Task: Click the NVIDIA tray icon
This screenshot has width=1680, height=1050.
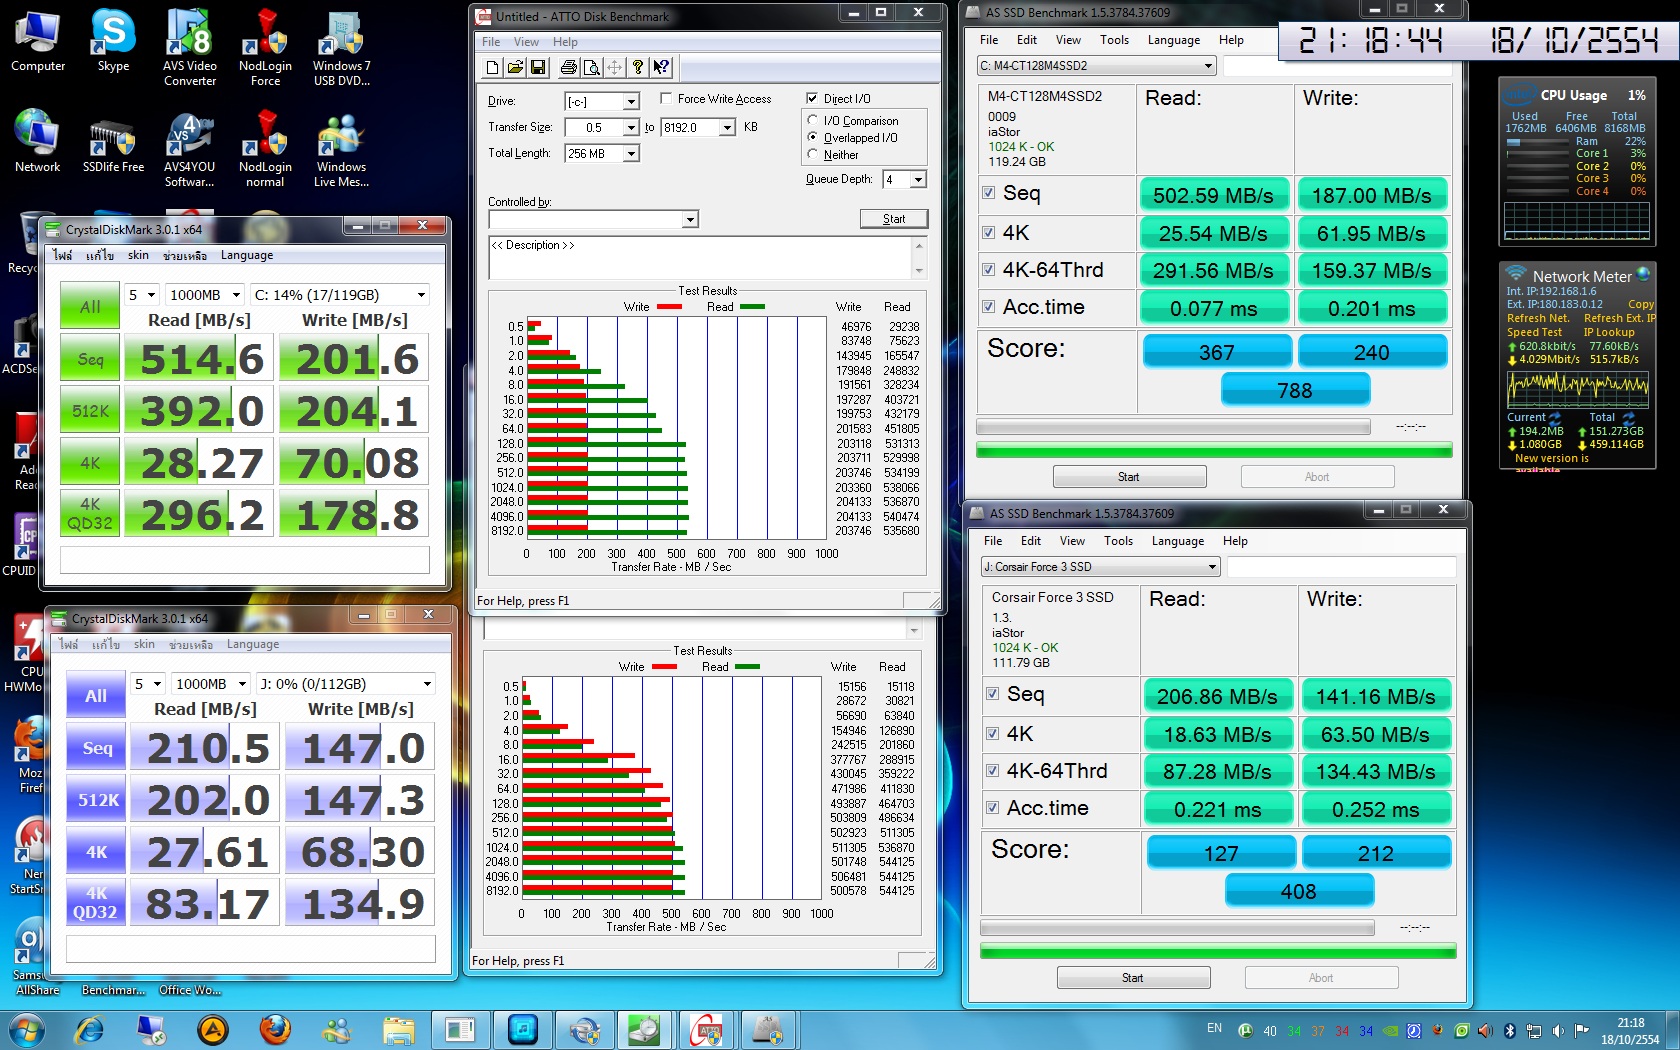Action: click(x=1390, y=1030)
